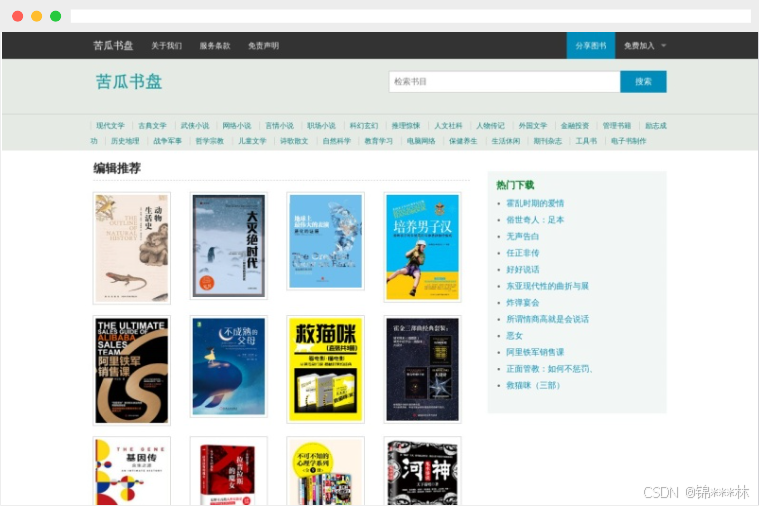Screen dimensions: 759x506
Task: Select the 言情小说 category
Action: point(279,125)
